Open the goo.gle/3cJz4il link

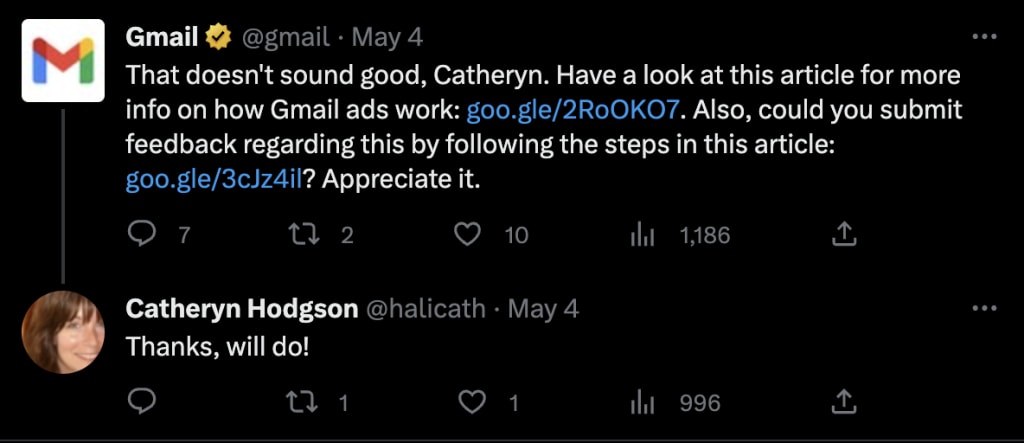pyautogui.click(x=214, y=180)
